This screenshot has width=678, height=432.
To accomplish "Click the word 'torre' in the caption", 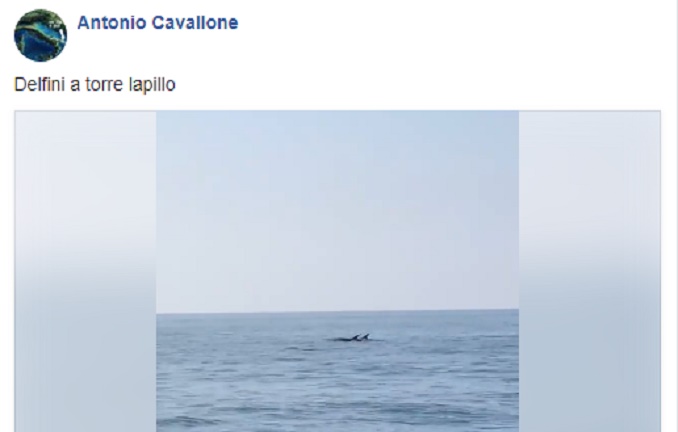I will click(x=105, y=85).
